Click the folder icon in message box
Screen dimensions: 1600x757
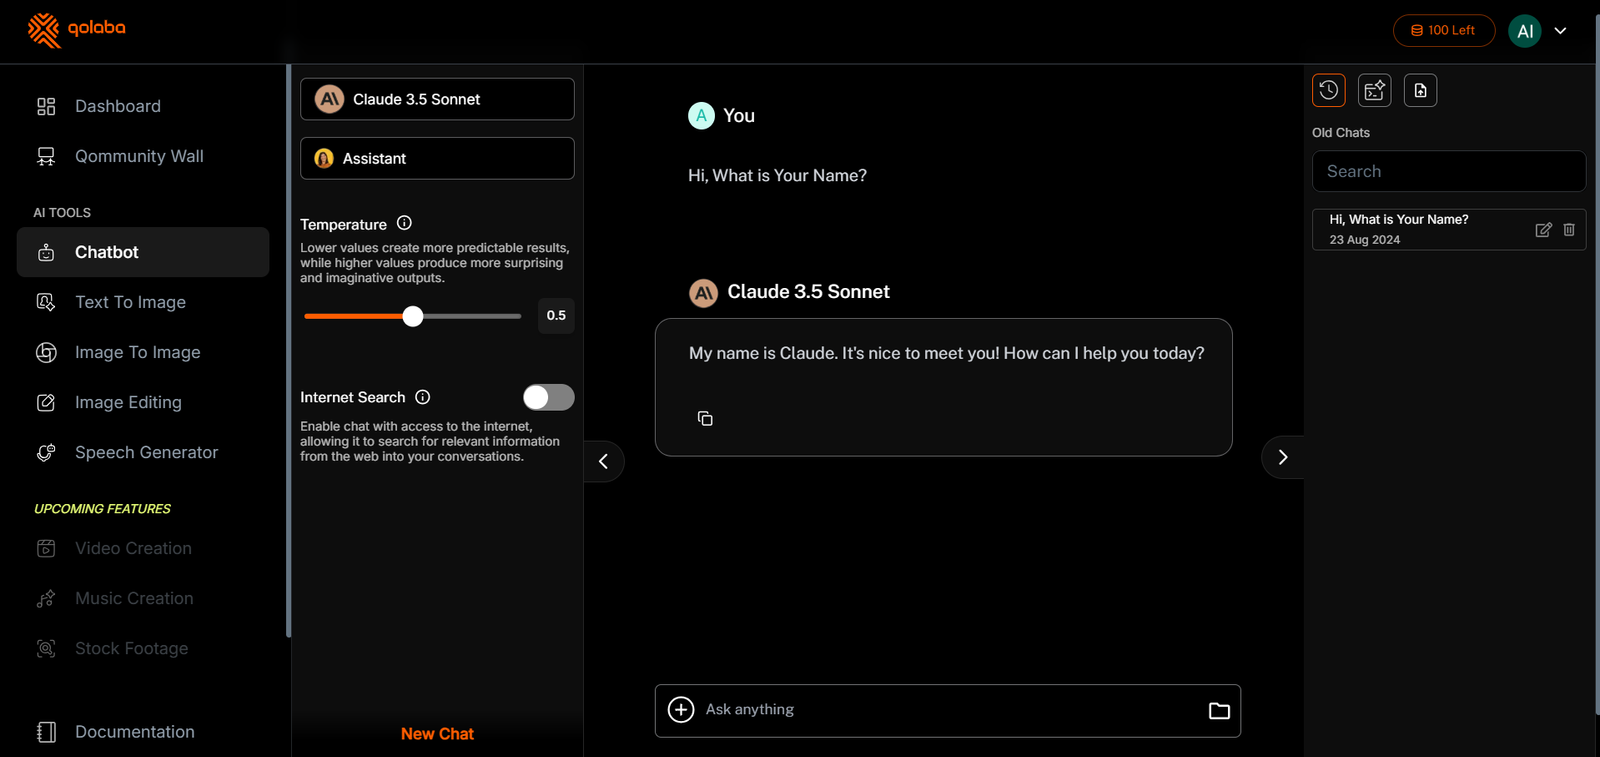tap(1219, 711)
